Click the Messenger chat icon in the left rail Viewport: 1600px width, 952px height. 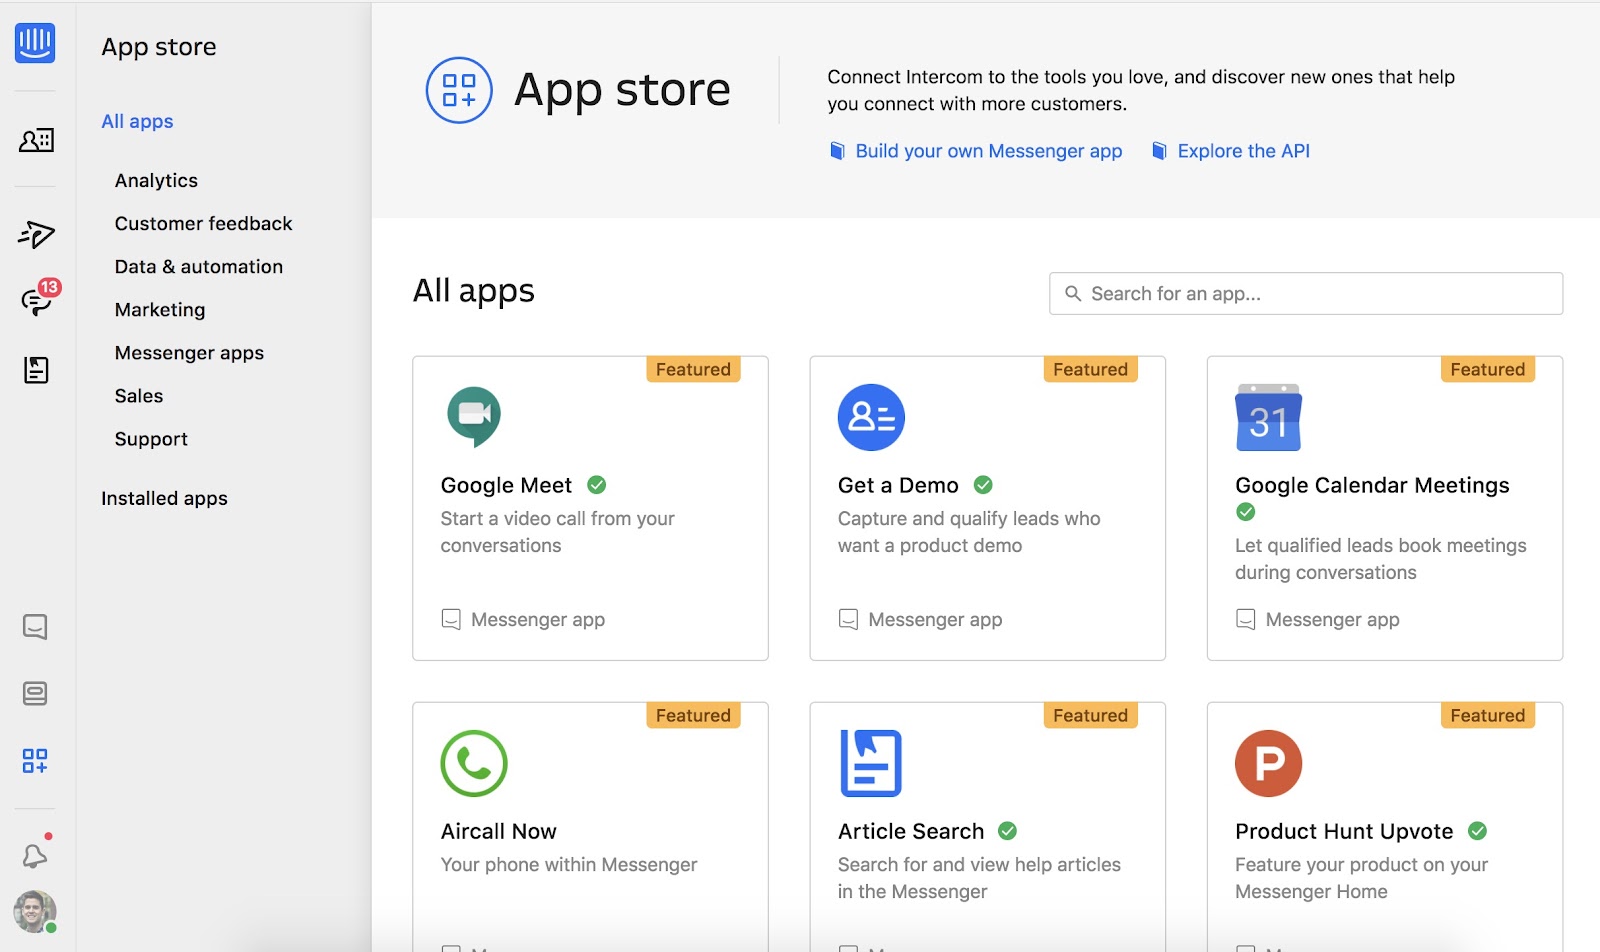tap(35, 627)
